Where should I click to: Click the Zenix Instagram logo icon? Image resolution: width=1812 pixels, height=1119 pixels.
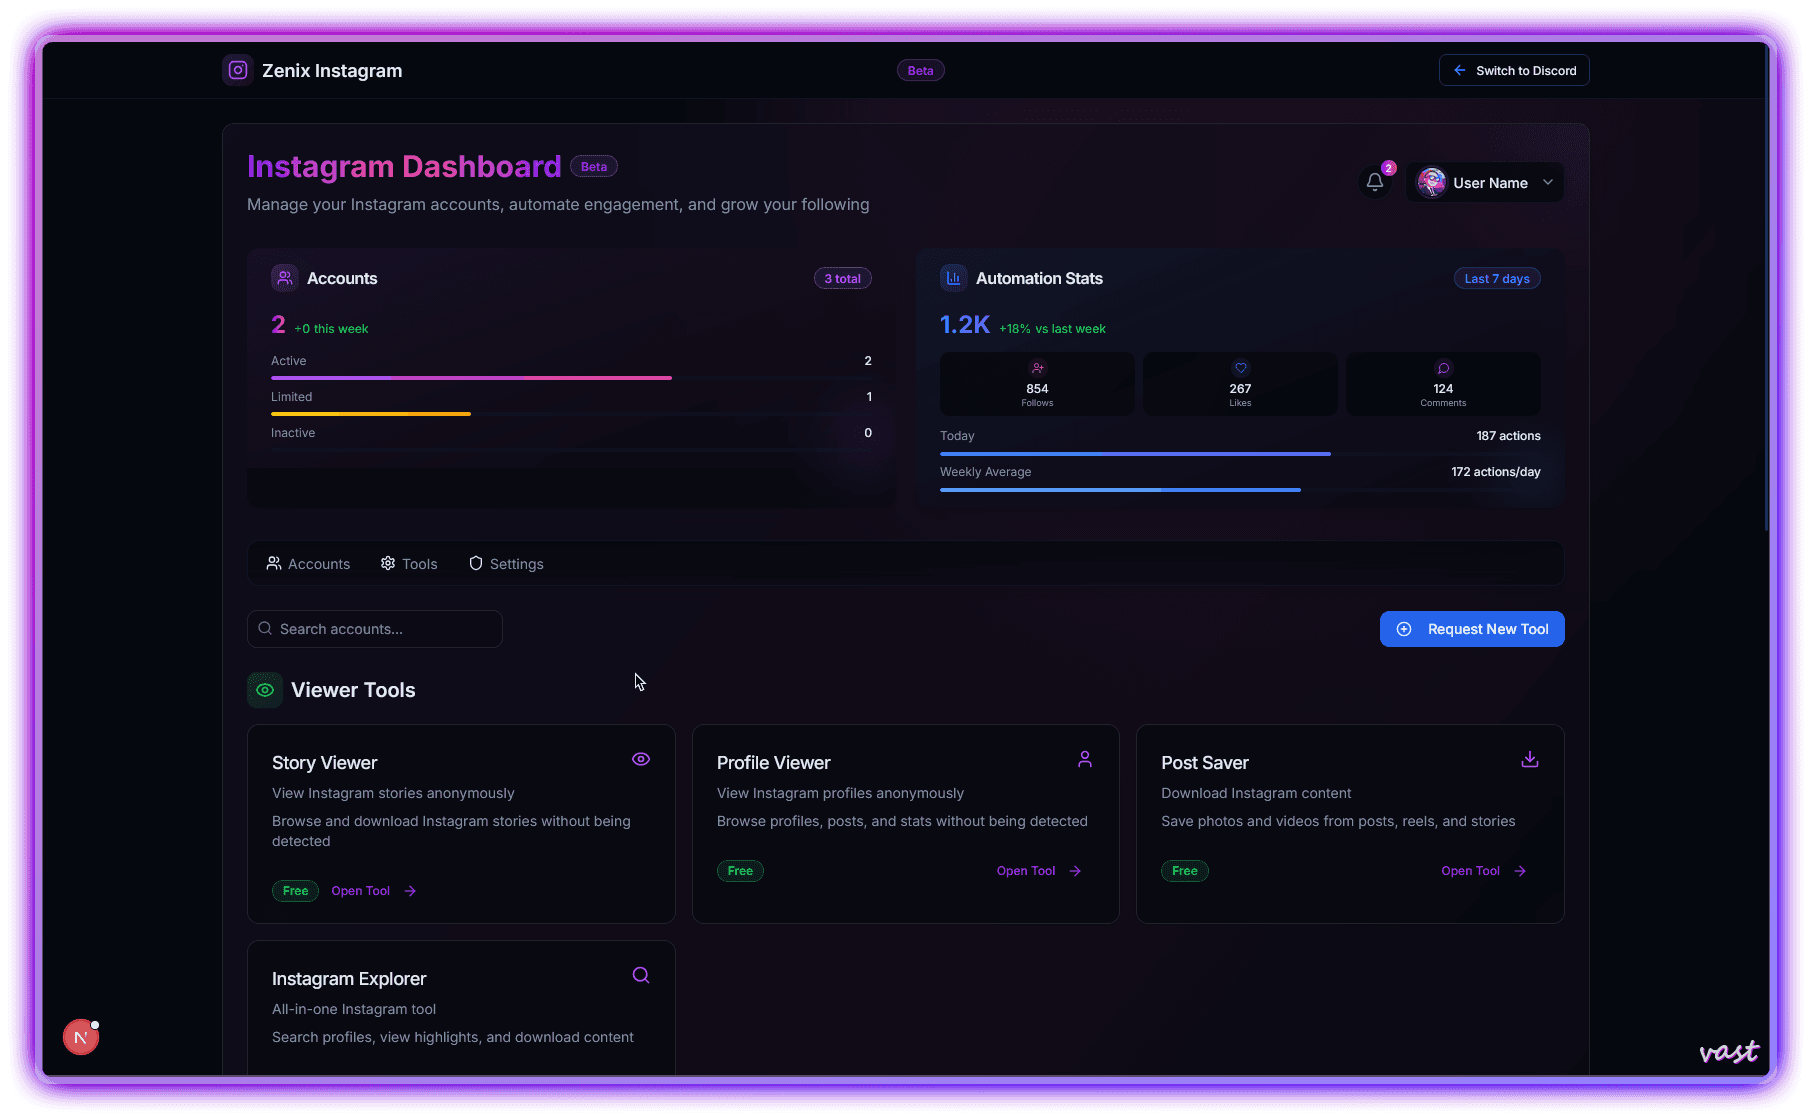click(x=238, y=70)
